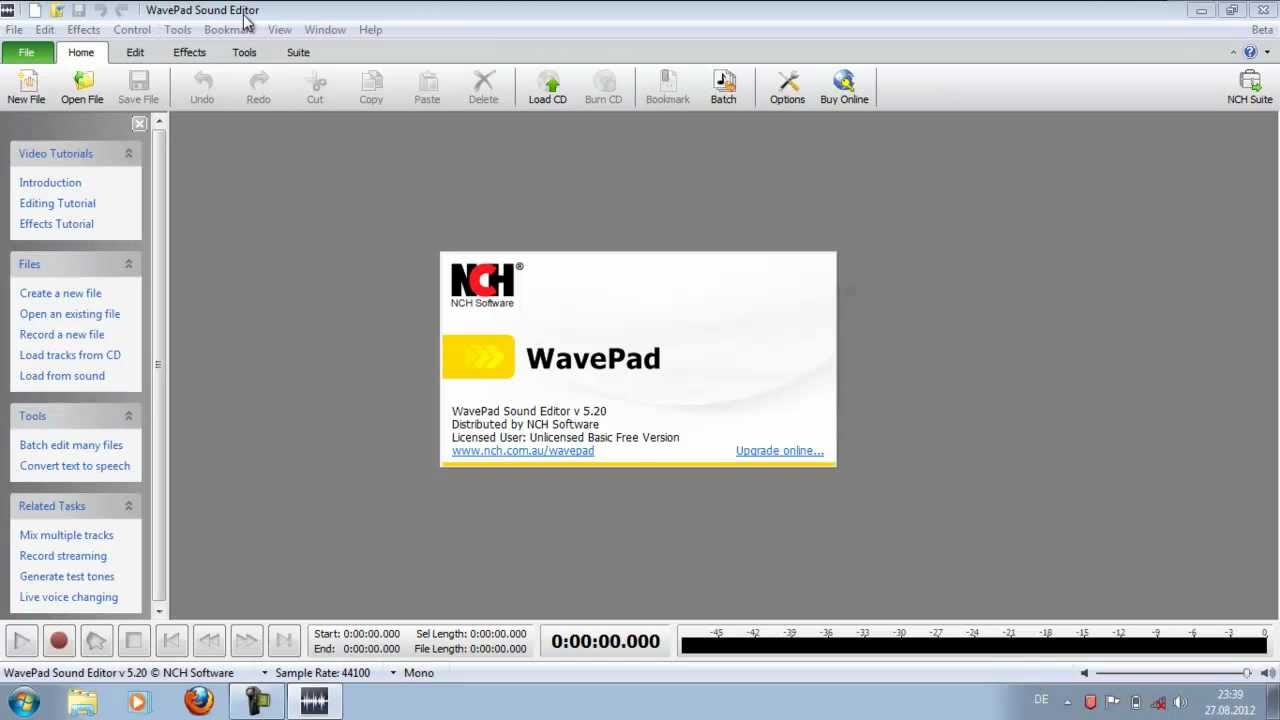Switch to the Effects ribbon tab
Viewport: 1280px width, 720px height.
189,52
